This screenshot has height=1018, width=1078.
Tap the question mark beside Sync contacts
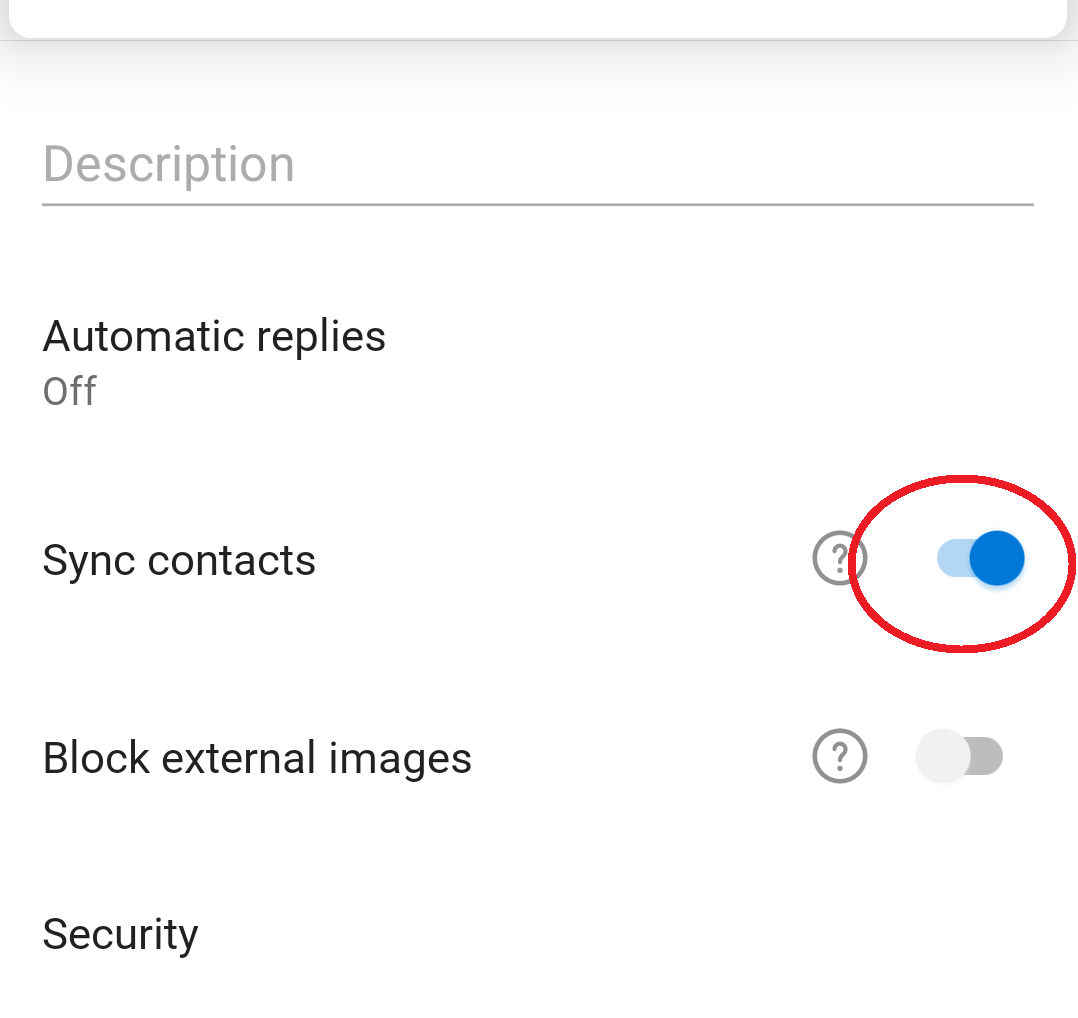click(839, 558)
